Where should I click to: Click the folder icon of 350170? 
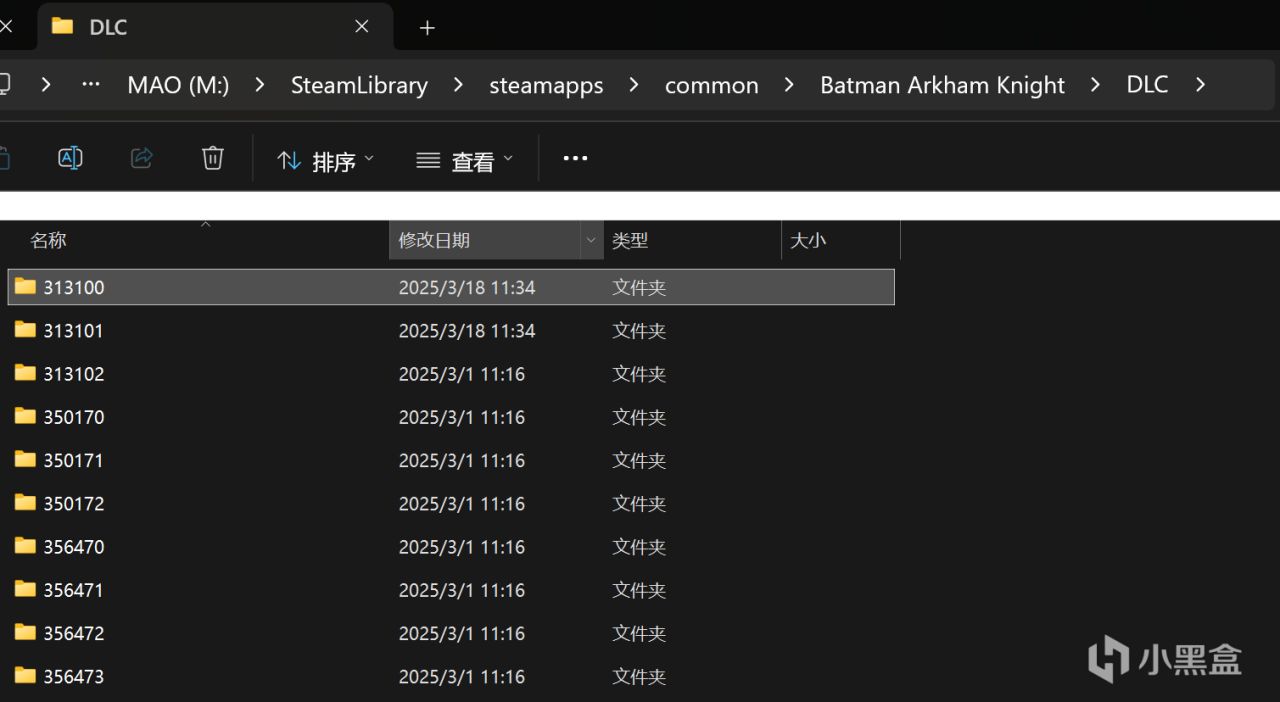point(25,416)
